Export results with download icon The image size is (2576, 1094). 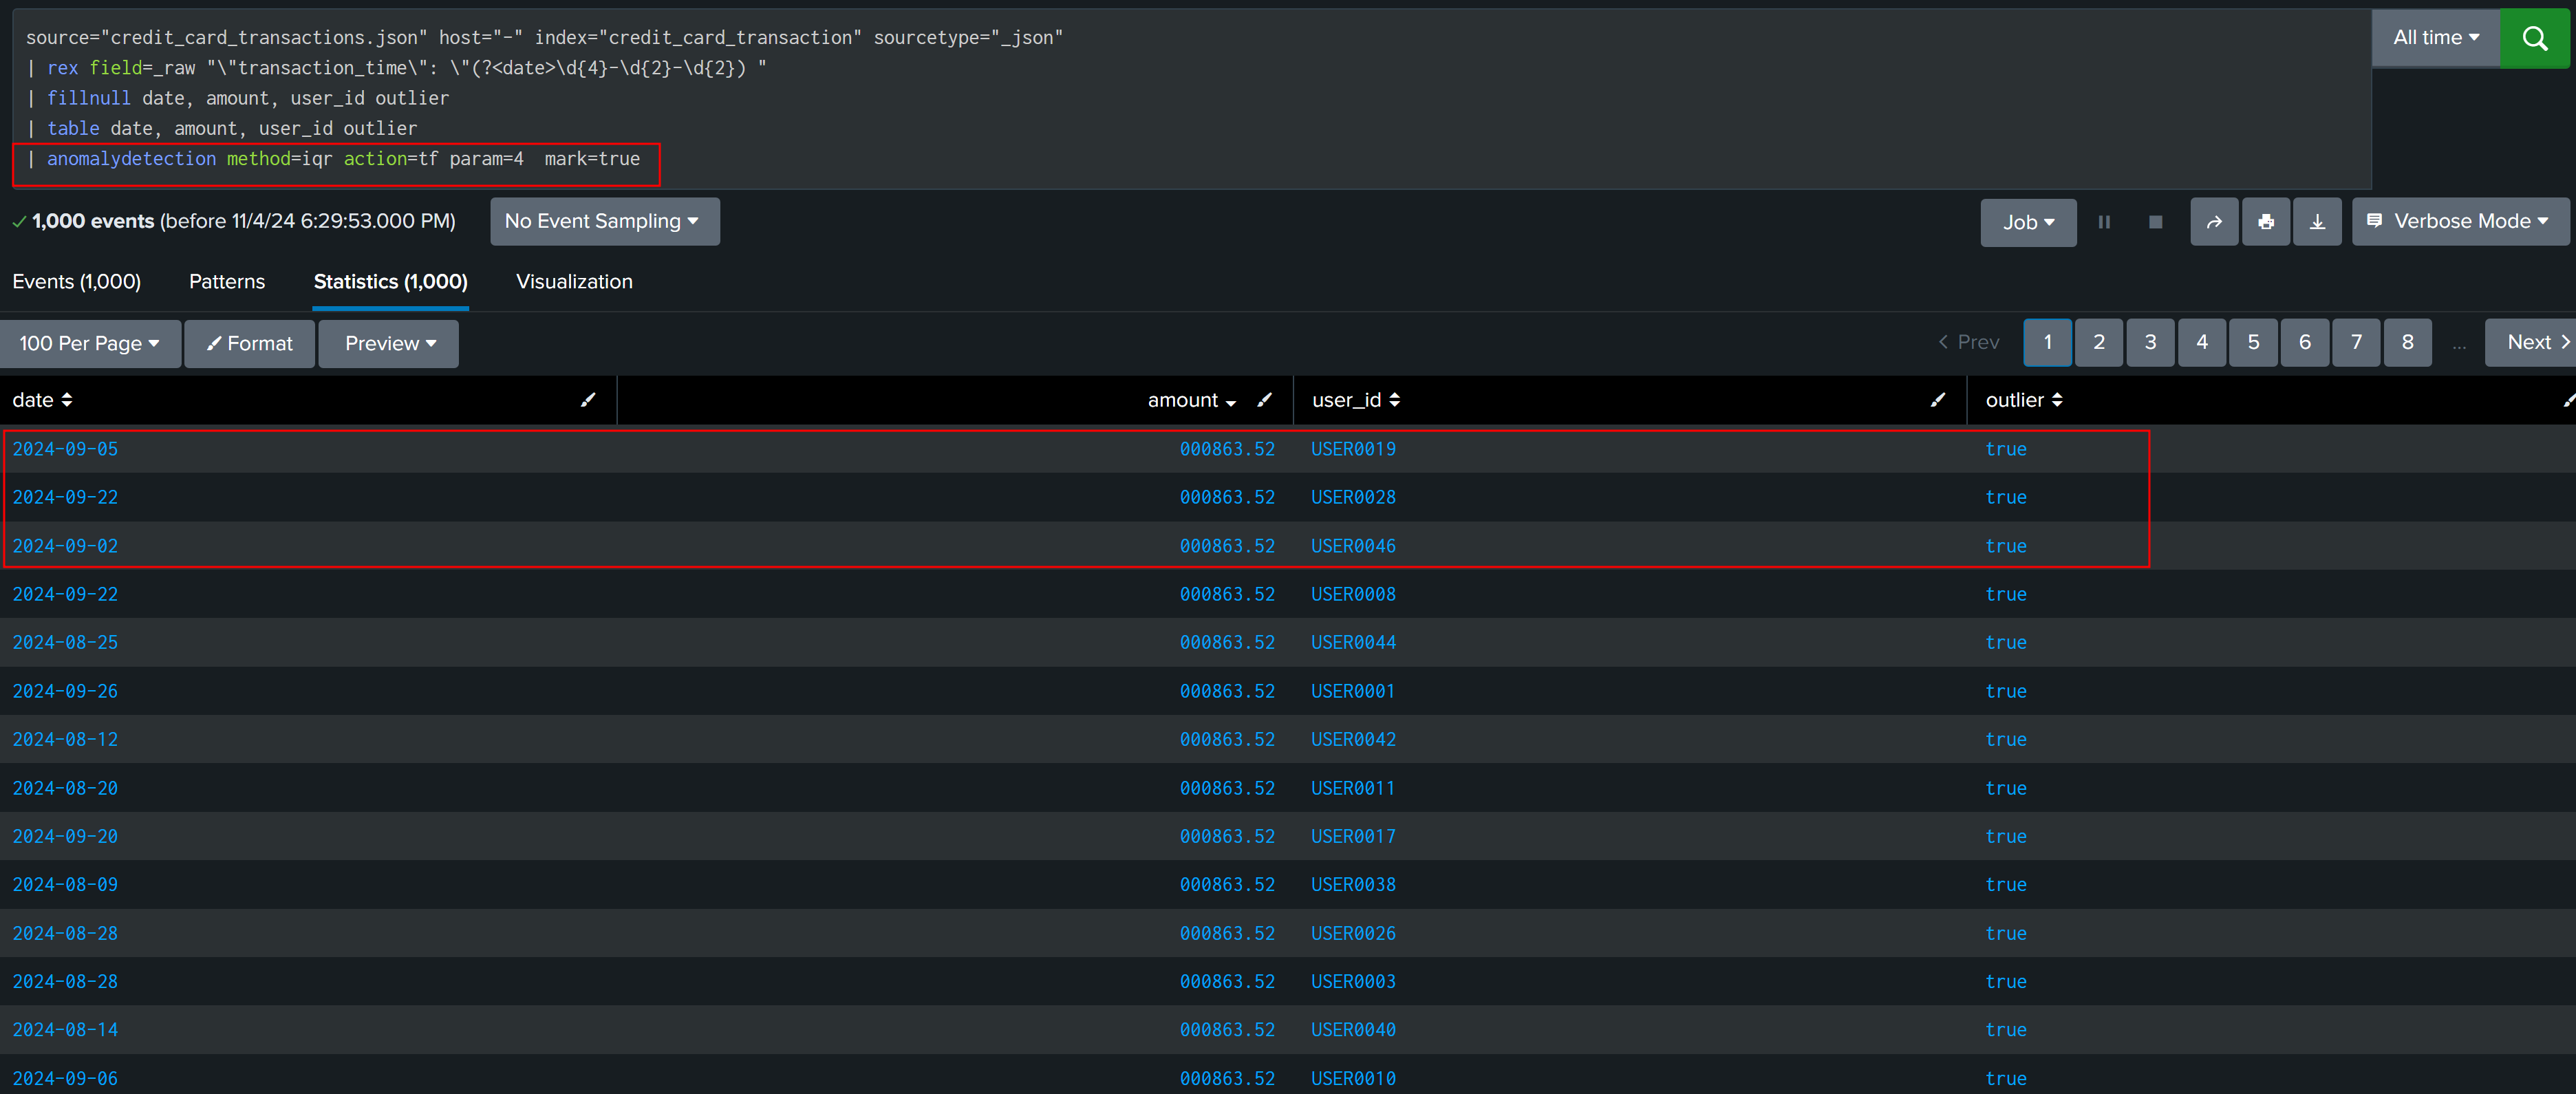(2317, 222)
